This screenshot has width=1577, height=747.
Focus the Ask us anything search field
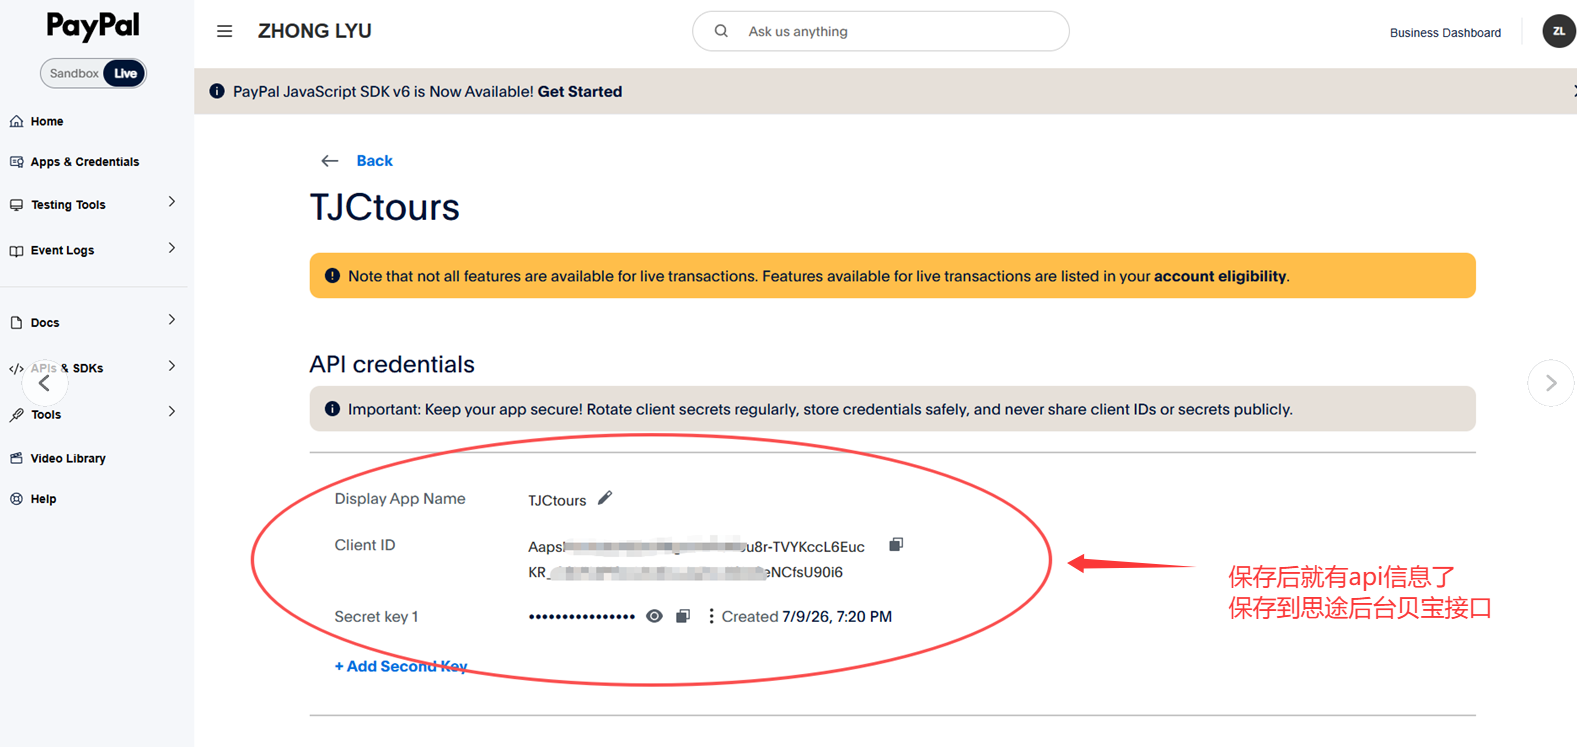tap(881, 32)
